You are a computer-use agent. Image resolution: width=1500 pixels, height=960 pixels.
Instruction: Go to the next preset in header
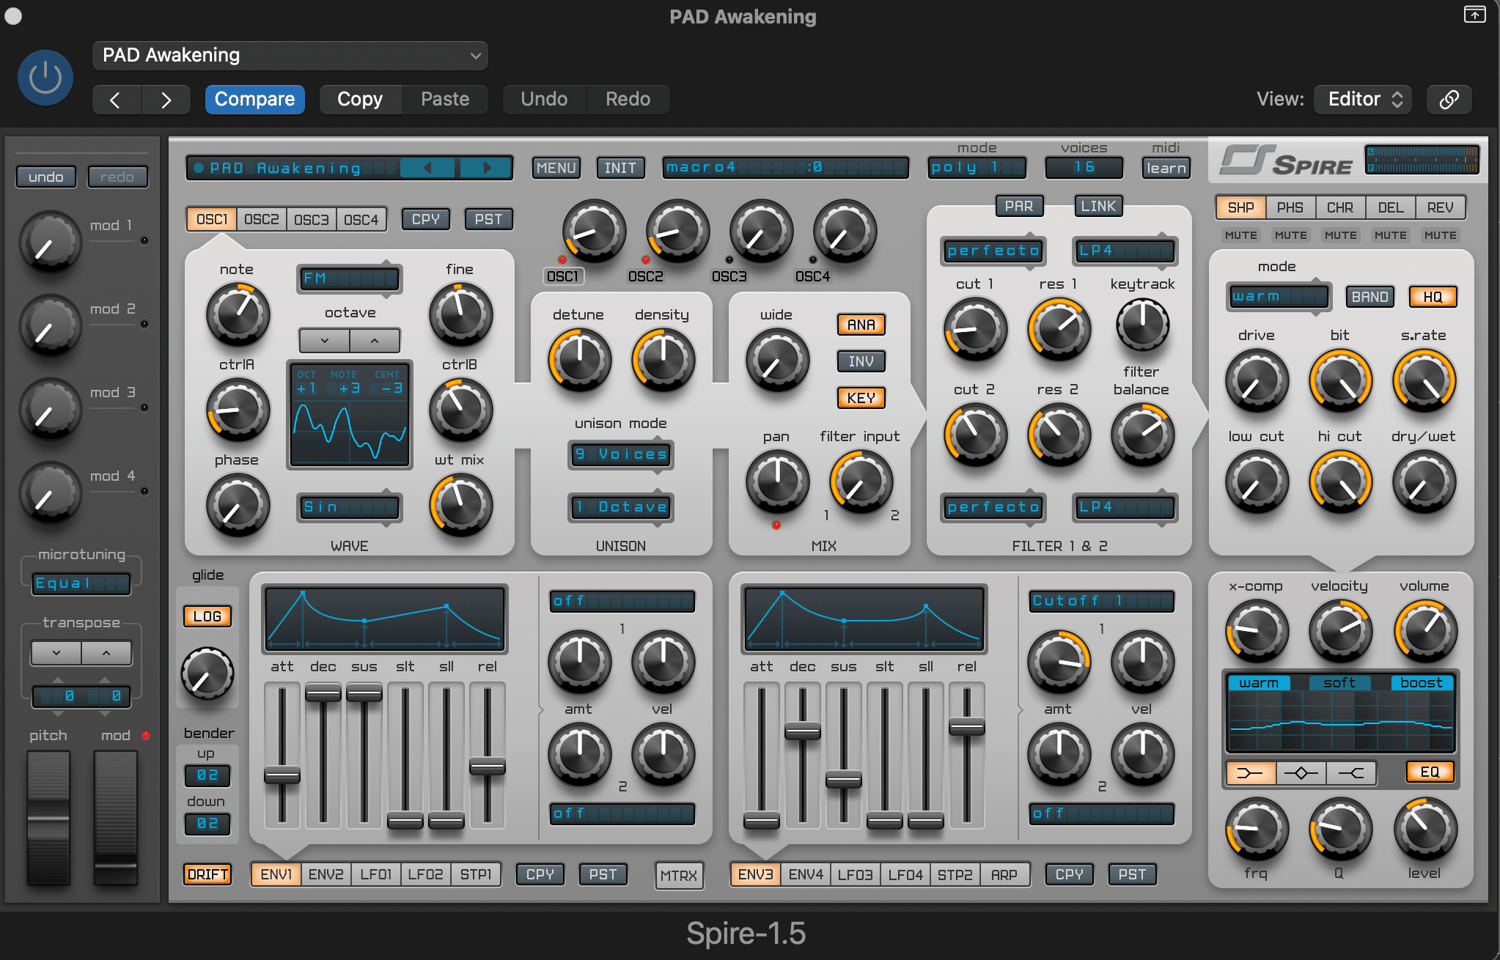pos(166,99)
